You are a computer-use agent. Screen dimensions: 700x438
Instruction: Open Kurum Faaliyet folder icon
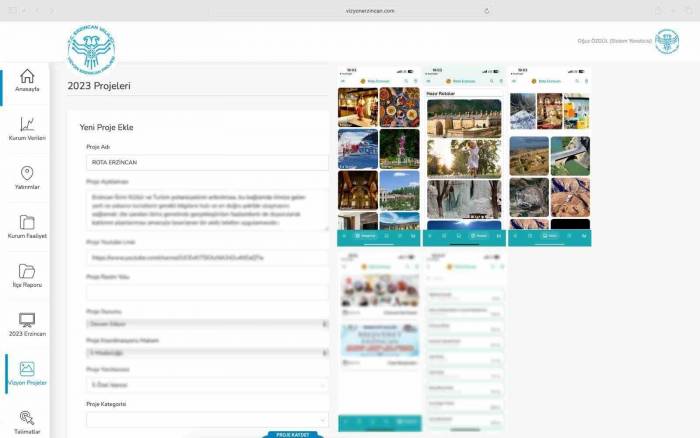[27, 223]
